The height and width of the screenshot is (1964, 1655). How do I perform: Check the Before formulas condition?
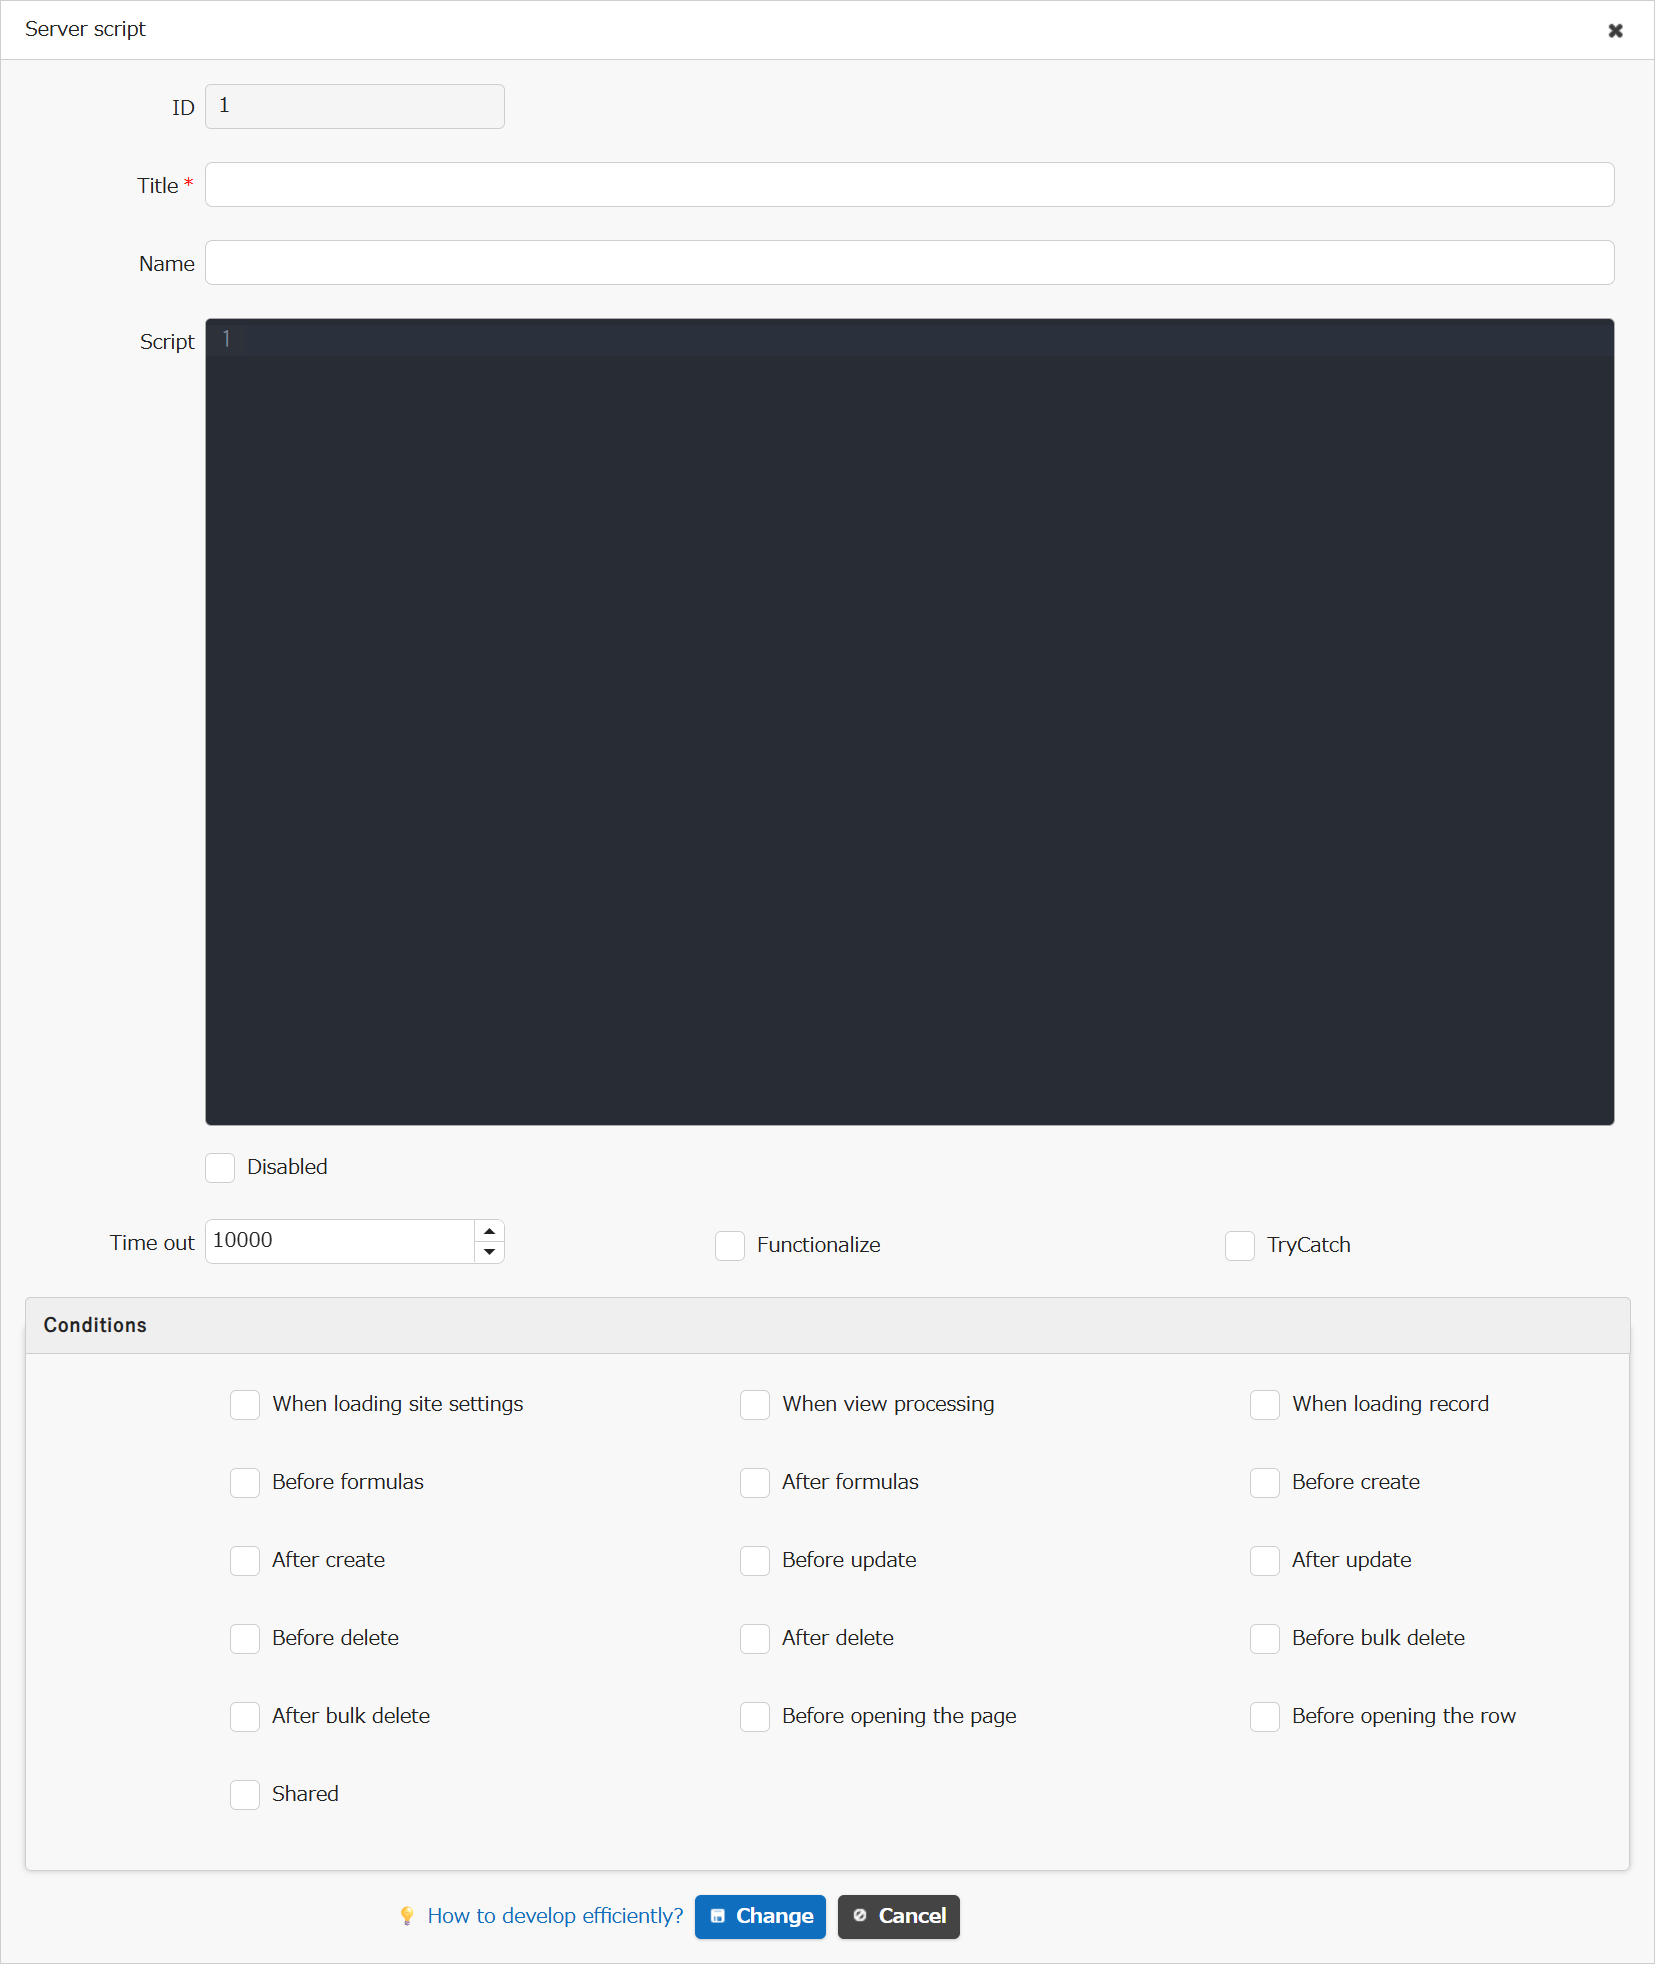245,1483
